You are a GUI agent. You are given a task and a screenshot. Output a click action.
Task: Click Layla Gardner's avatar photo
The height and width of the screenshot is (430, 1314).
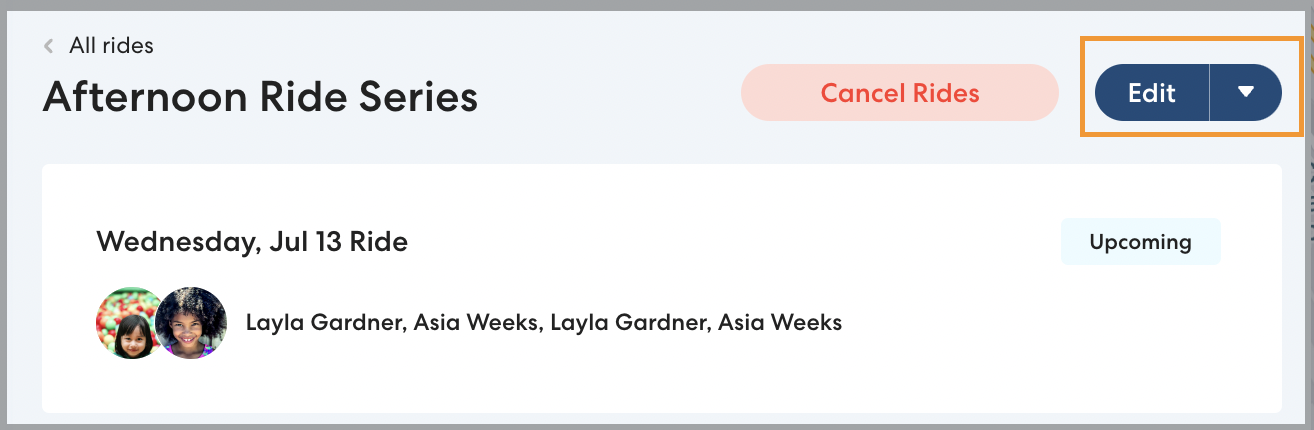tap(130, 324)
